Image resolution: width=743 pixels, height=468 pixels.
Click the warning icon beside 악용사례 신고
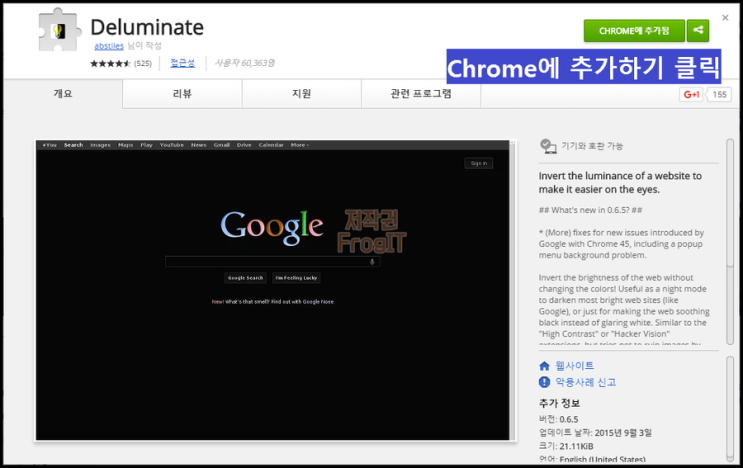(x=544, y=382)
